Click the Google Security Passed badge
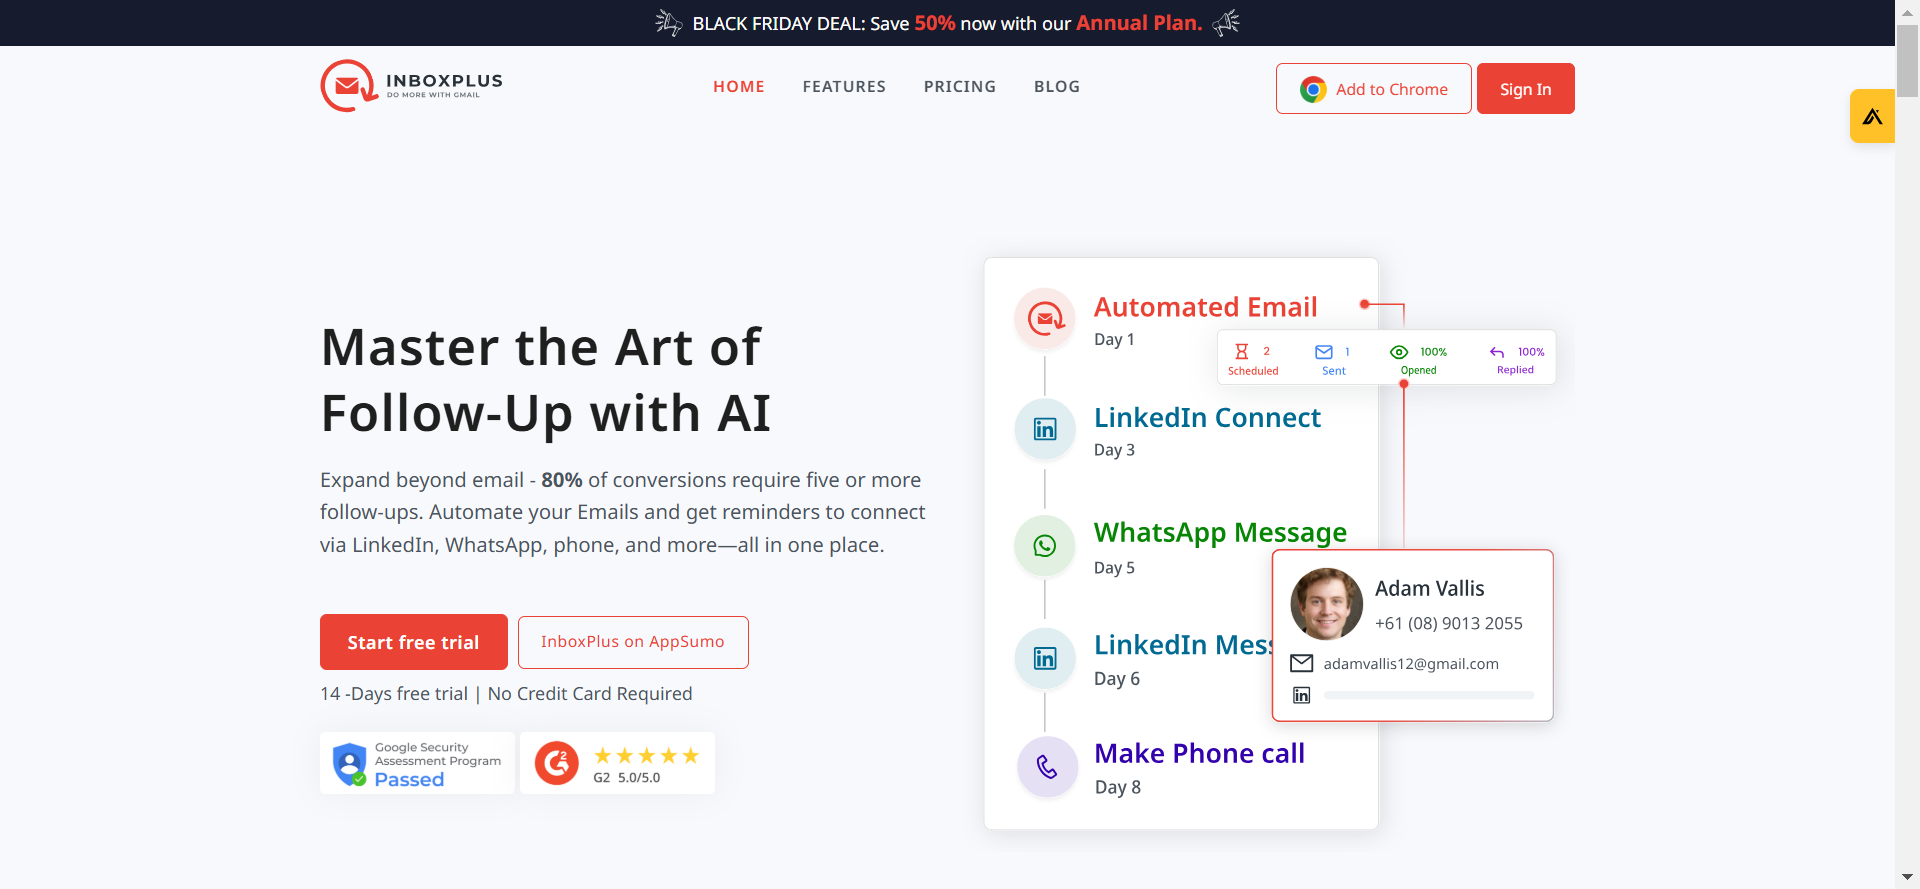The image size is (1920, 889). 417,764
